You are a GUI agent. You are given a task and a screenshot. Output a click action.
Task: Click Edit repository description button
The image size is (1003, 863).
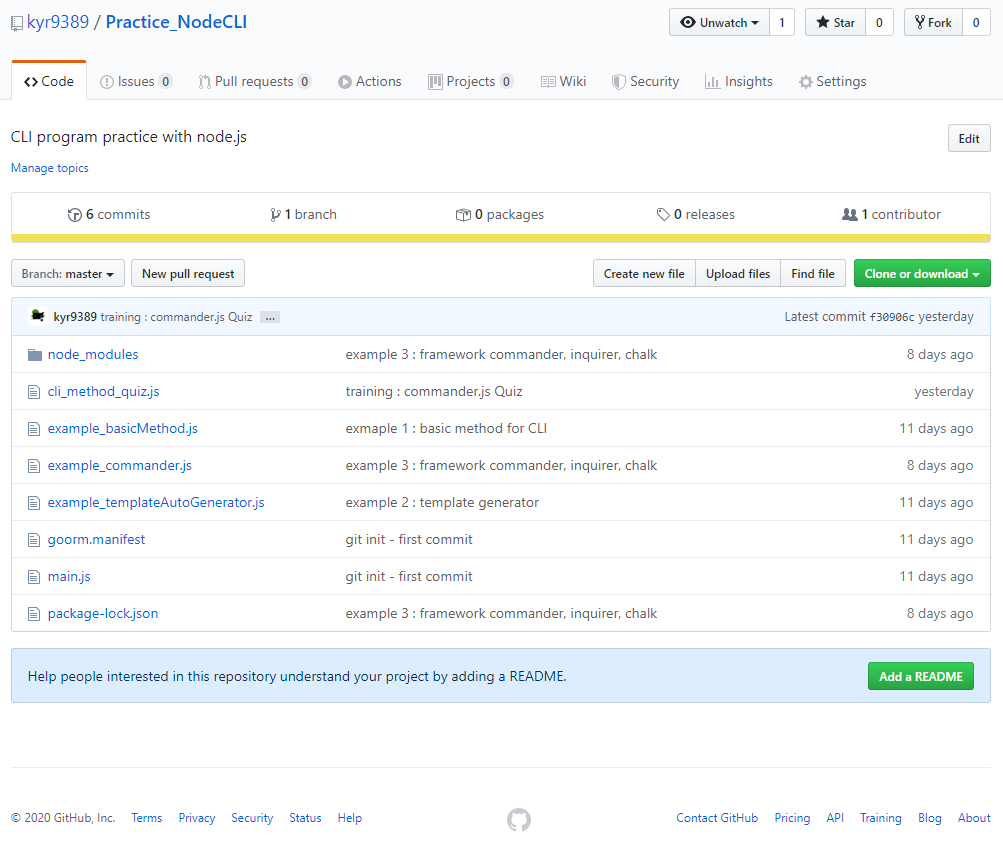pyautogui.click(x=968, y=139)
